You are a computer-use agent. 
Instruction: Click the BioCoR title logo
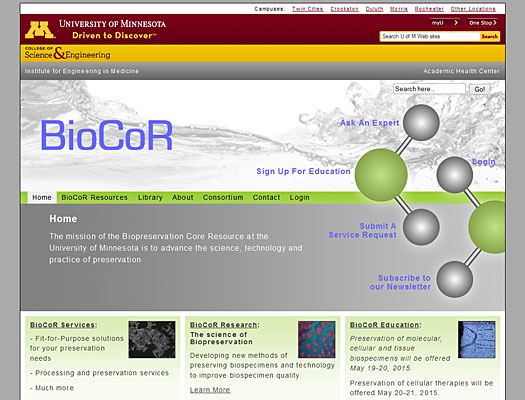pyautogui.click(x=106, y=135)
